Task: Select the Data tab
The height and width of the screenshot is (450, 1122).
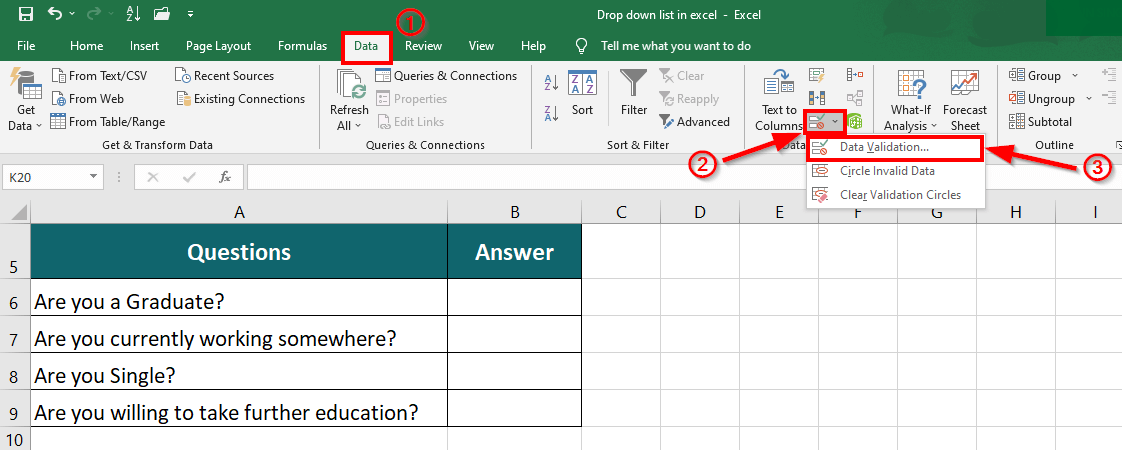Action: [366, 47]
